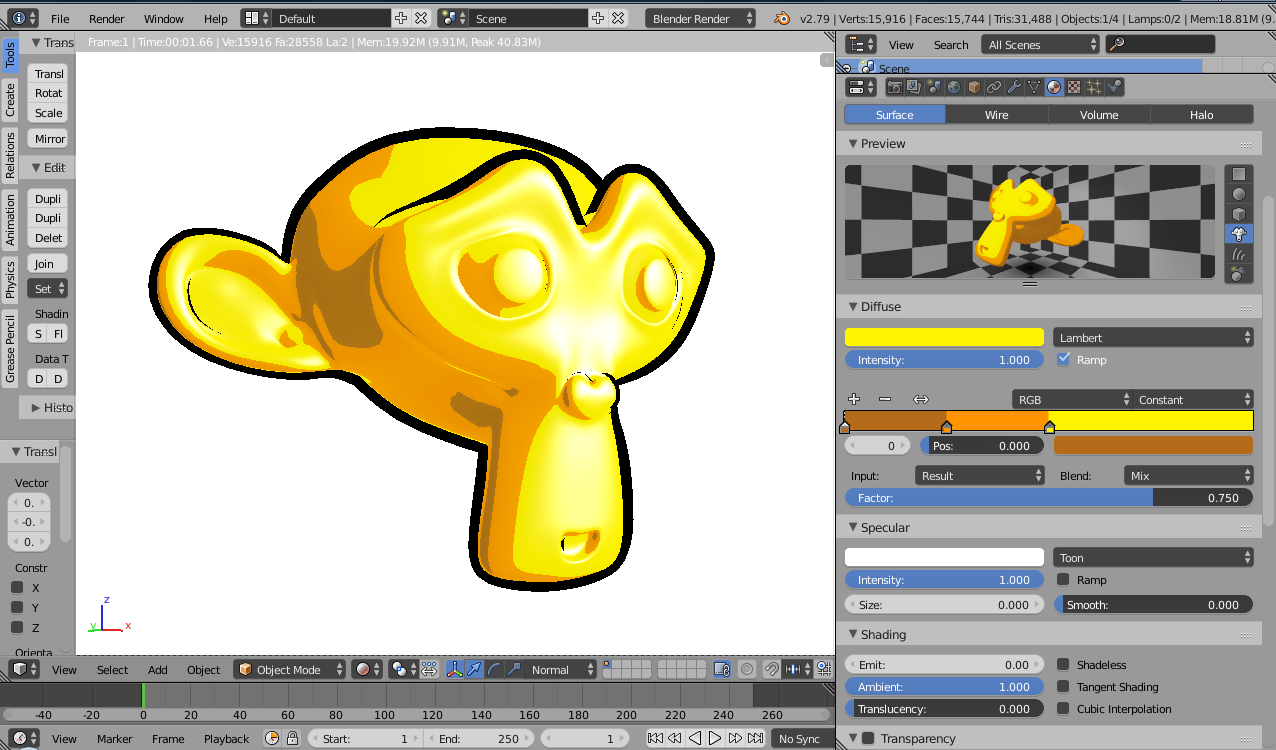Open the Render menu
The height and width of the screenshot is (750, 1276).
click(x=107, y=18)
